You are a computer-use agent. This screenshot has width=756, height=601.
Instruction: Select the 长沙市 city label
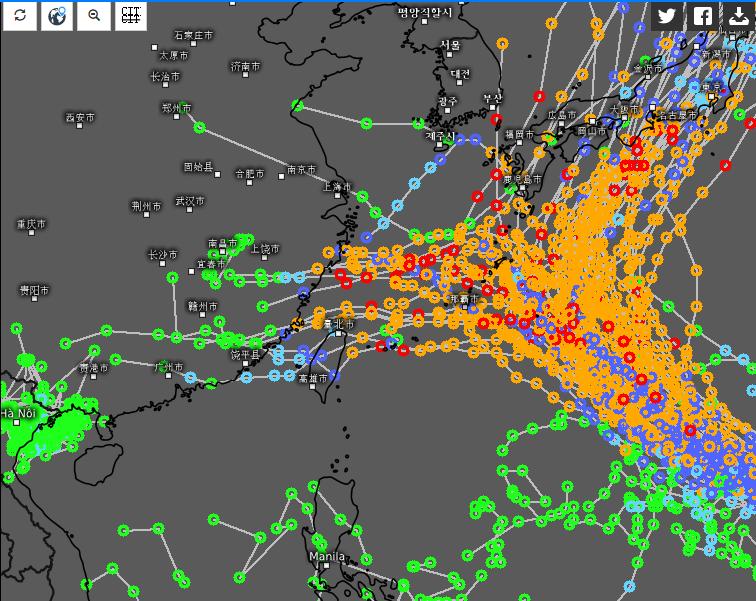163,254
